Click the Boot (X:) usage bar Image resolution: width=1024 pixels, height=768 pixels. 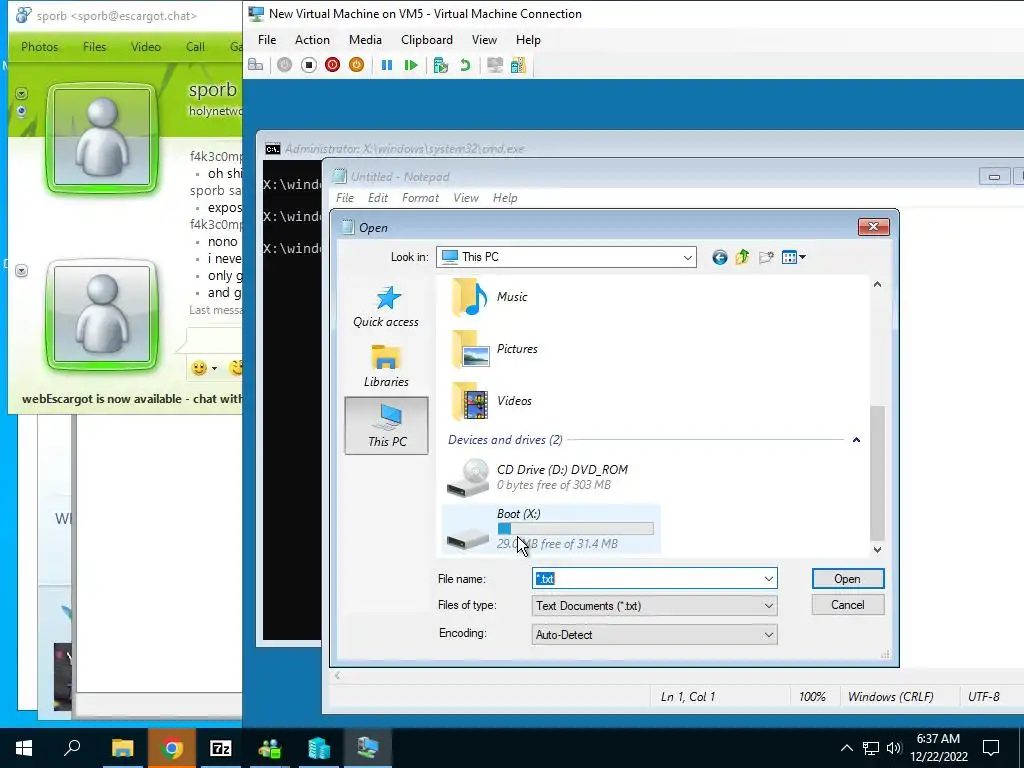pyautogui.click(x=575, y=528)
